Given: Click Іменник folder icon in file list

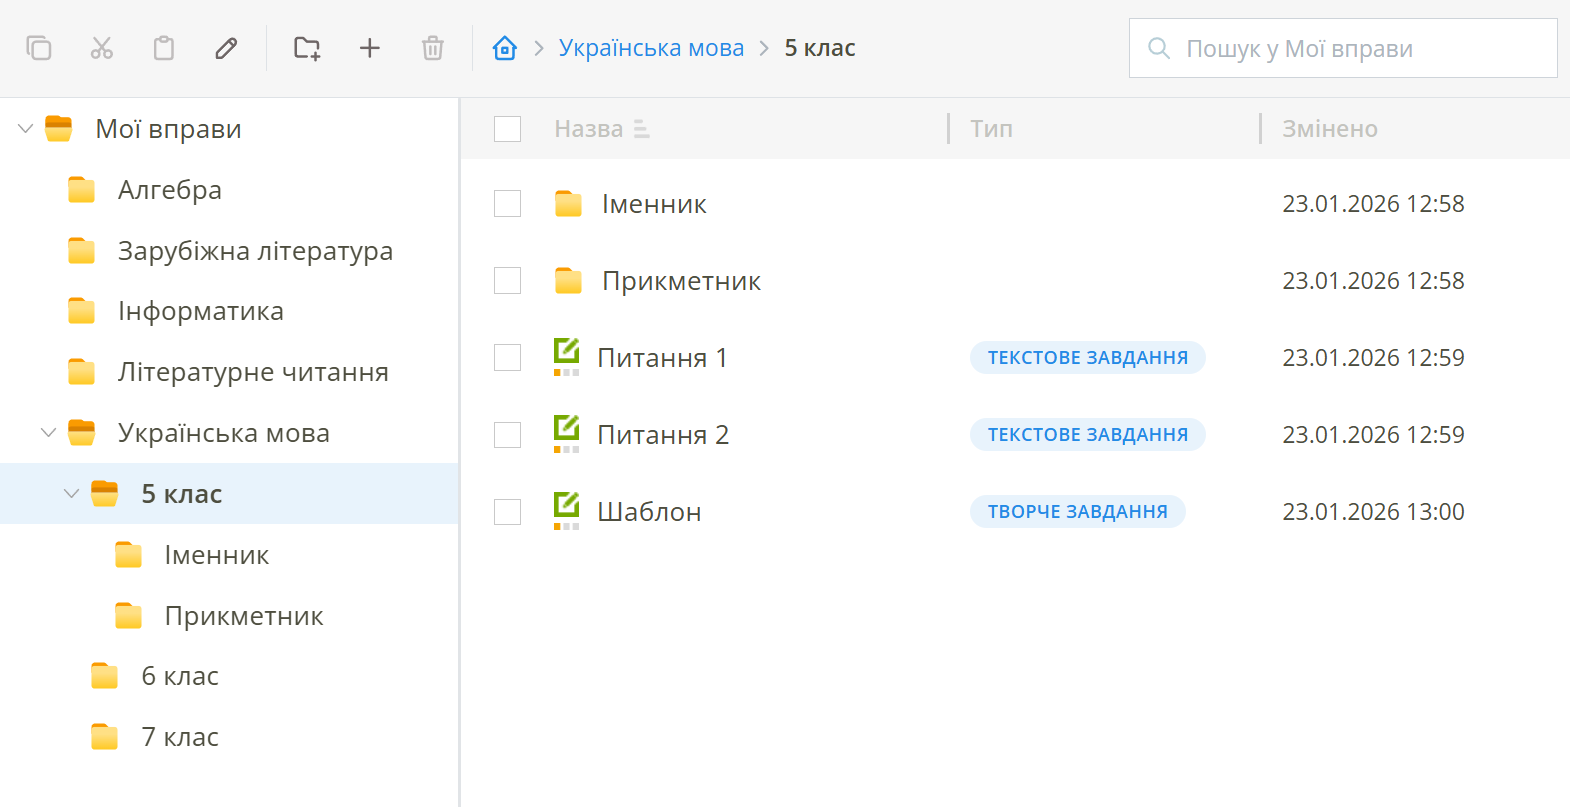Looking at the screenshot, I should (x=568, y=204).
